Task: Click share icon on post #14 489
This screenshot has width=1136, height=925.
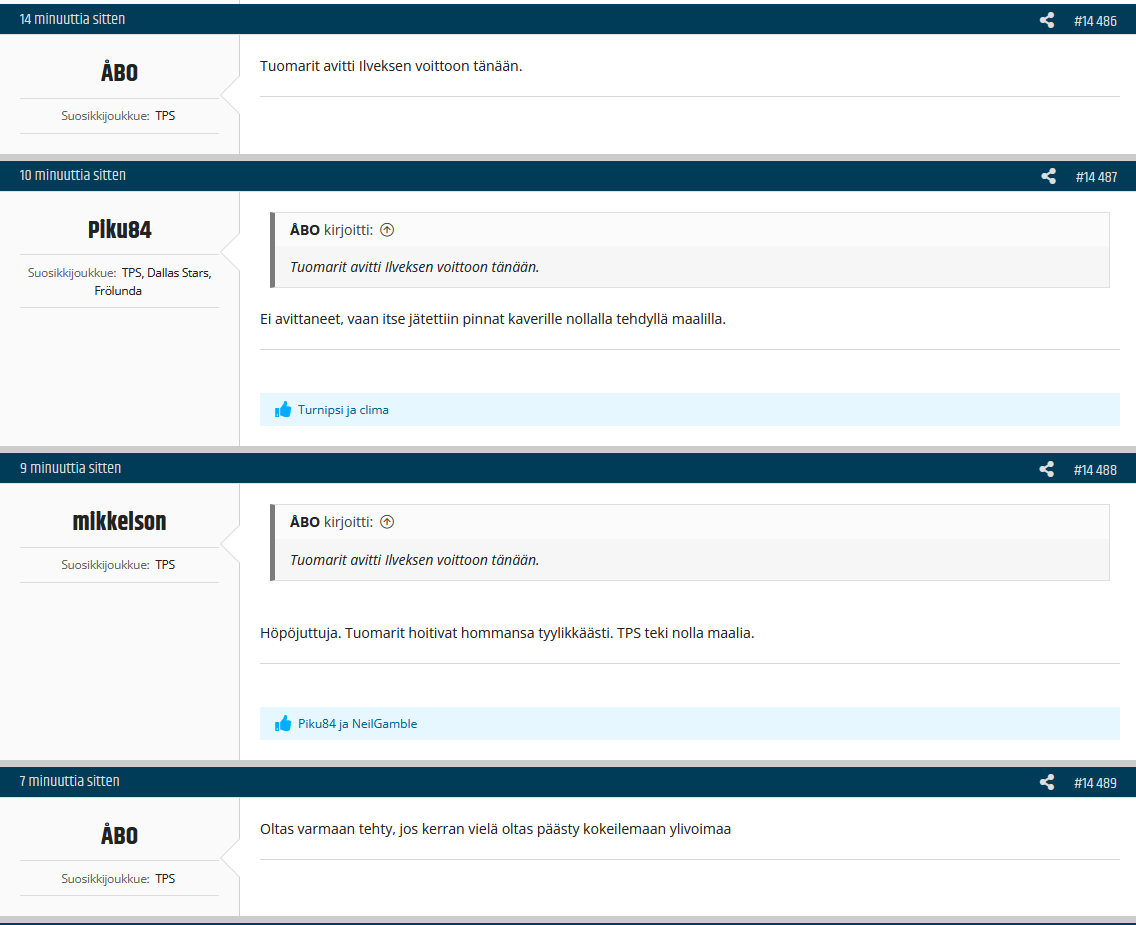Action: click(x=1047, y=782)
